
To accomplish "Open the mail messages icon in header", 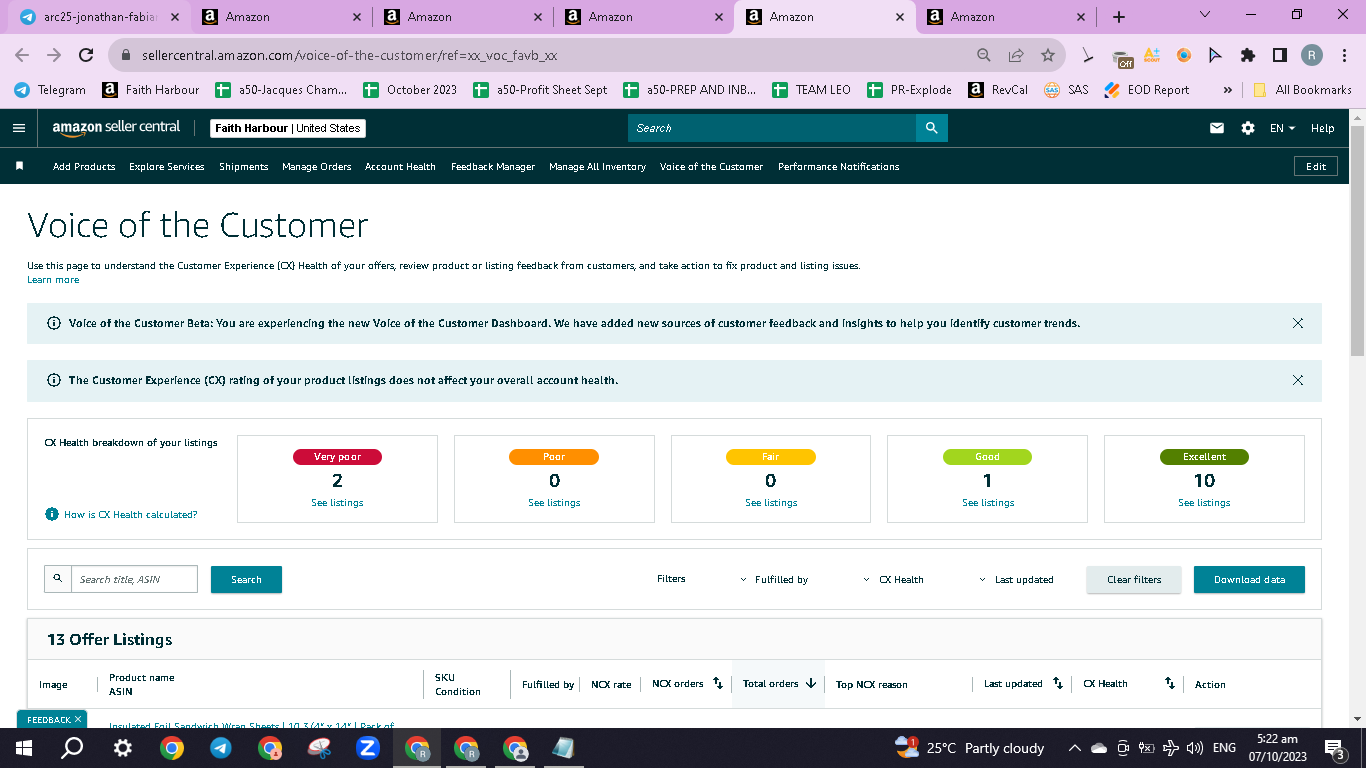I will click(1217, 128).
